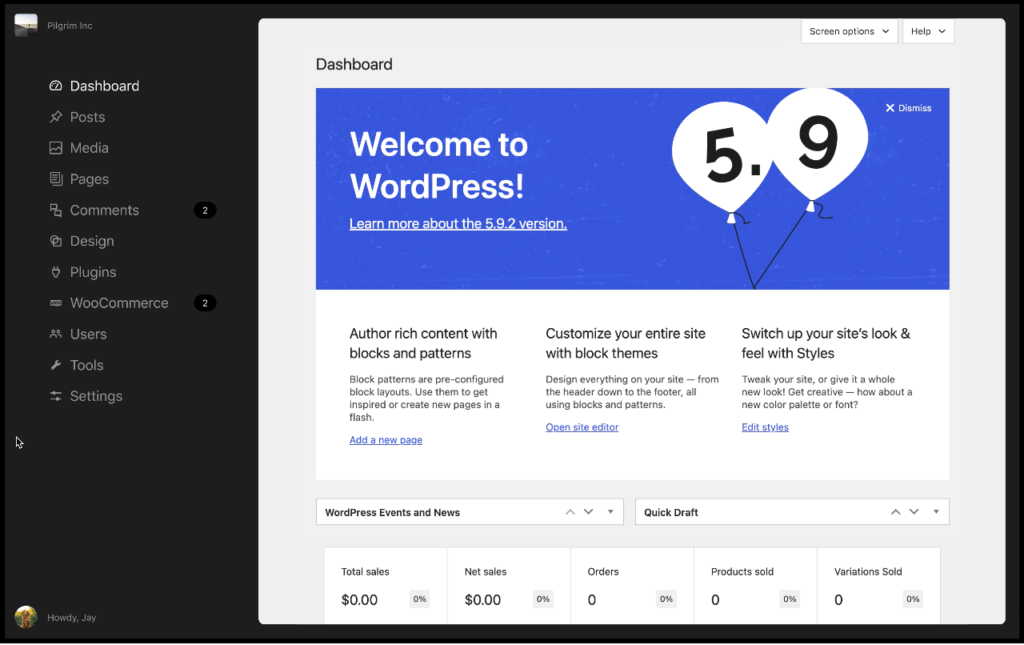
Task: Click the Pilgrim Inc site logo thumbnail
Action: pos(26,25)
